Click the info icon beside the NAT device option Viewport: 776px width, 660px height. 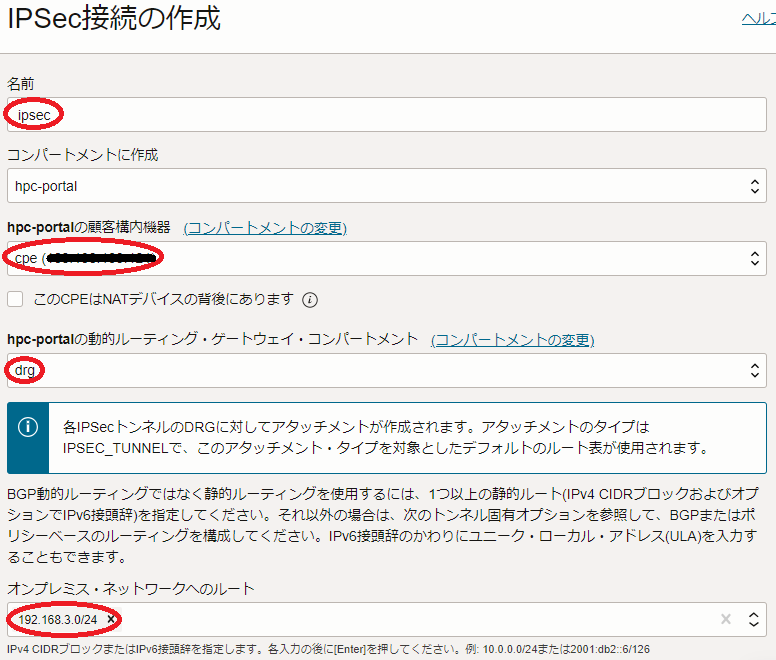coord(310,299)
